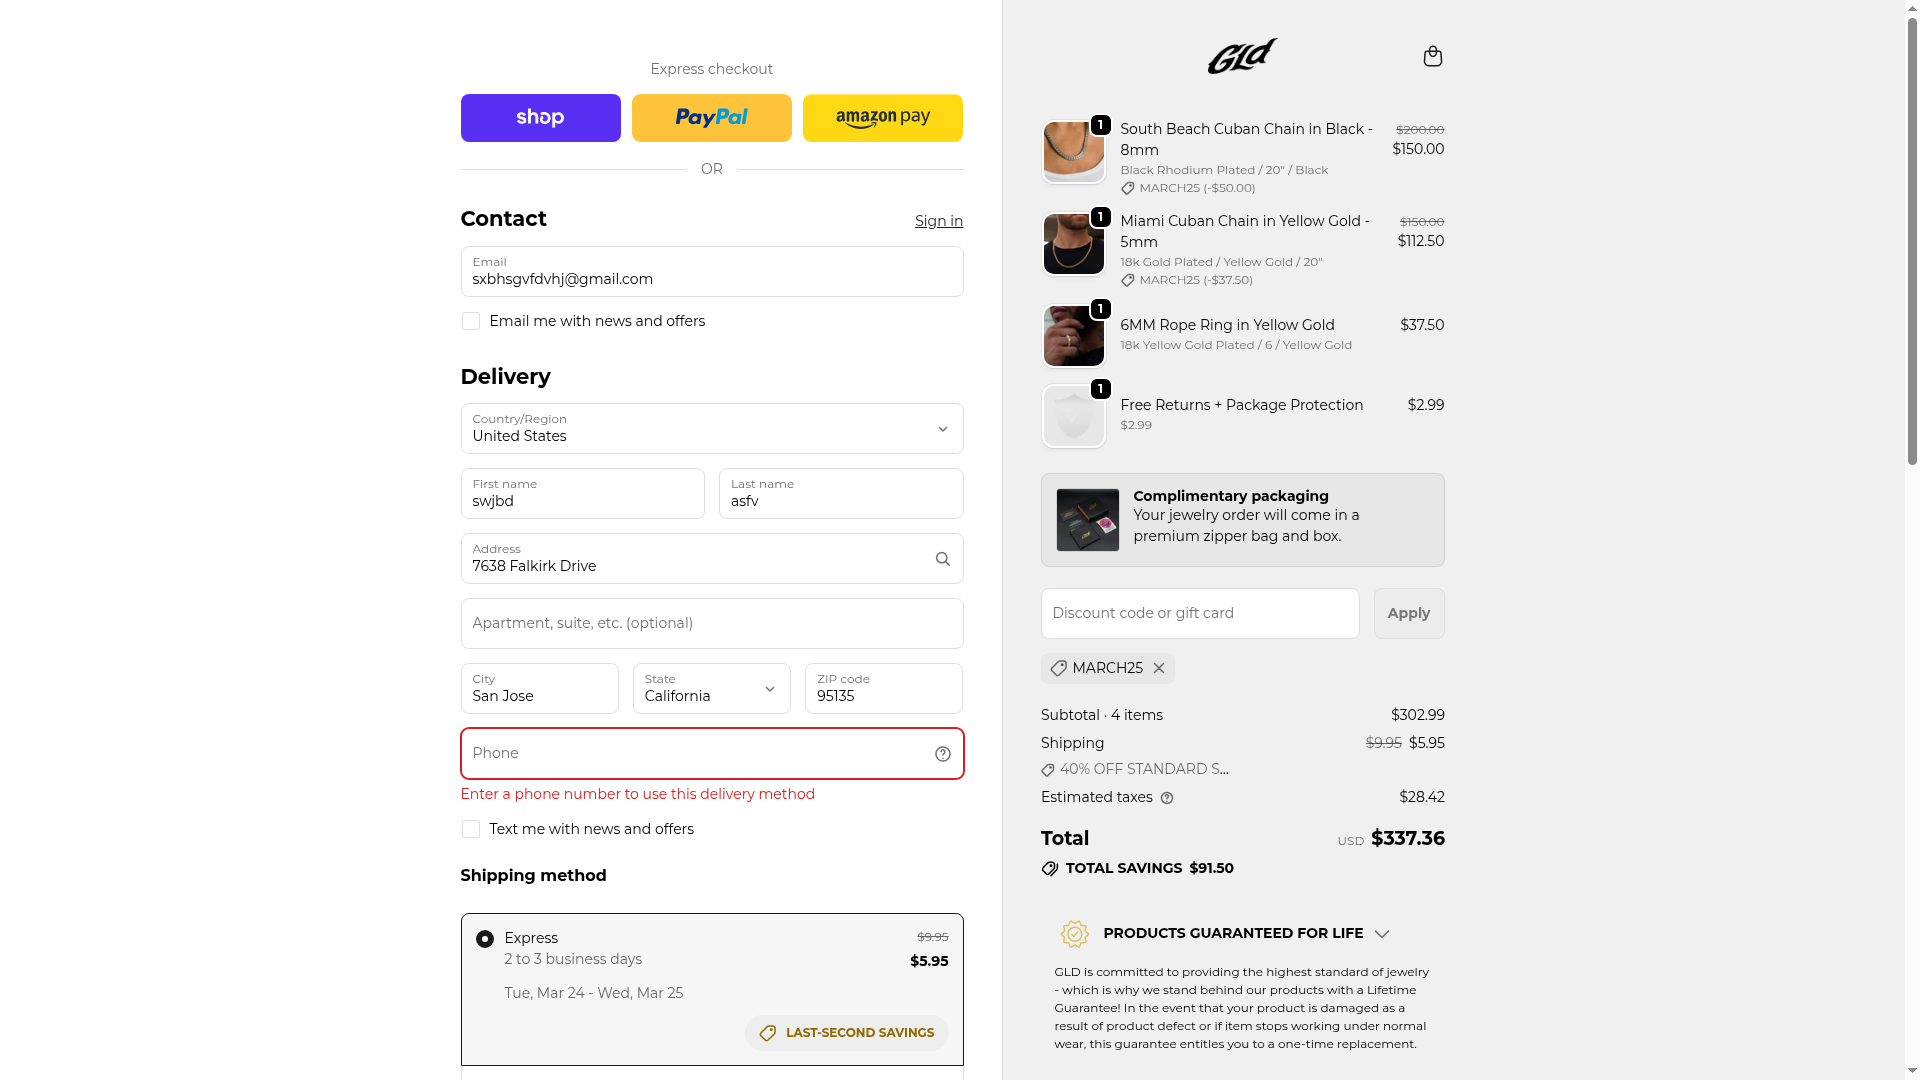The image size is (1920, 1080).
Task: Click the estimated taxes info icon
Action: (x=1167, y=798)
